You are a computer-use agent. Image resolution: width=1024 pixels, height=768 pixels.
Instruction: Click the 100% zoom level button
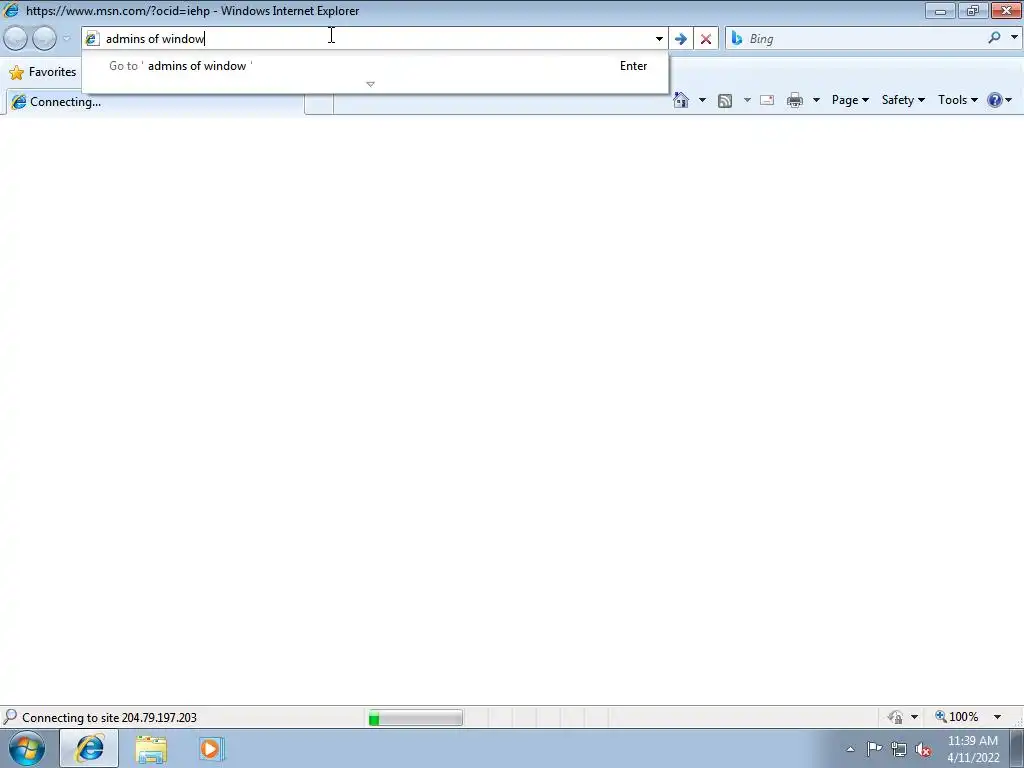(957, 717)
